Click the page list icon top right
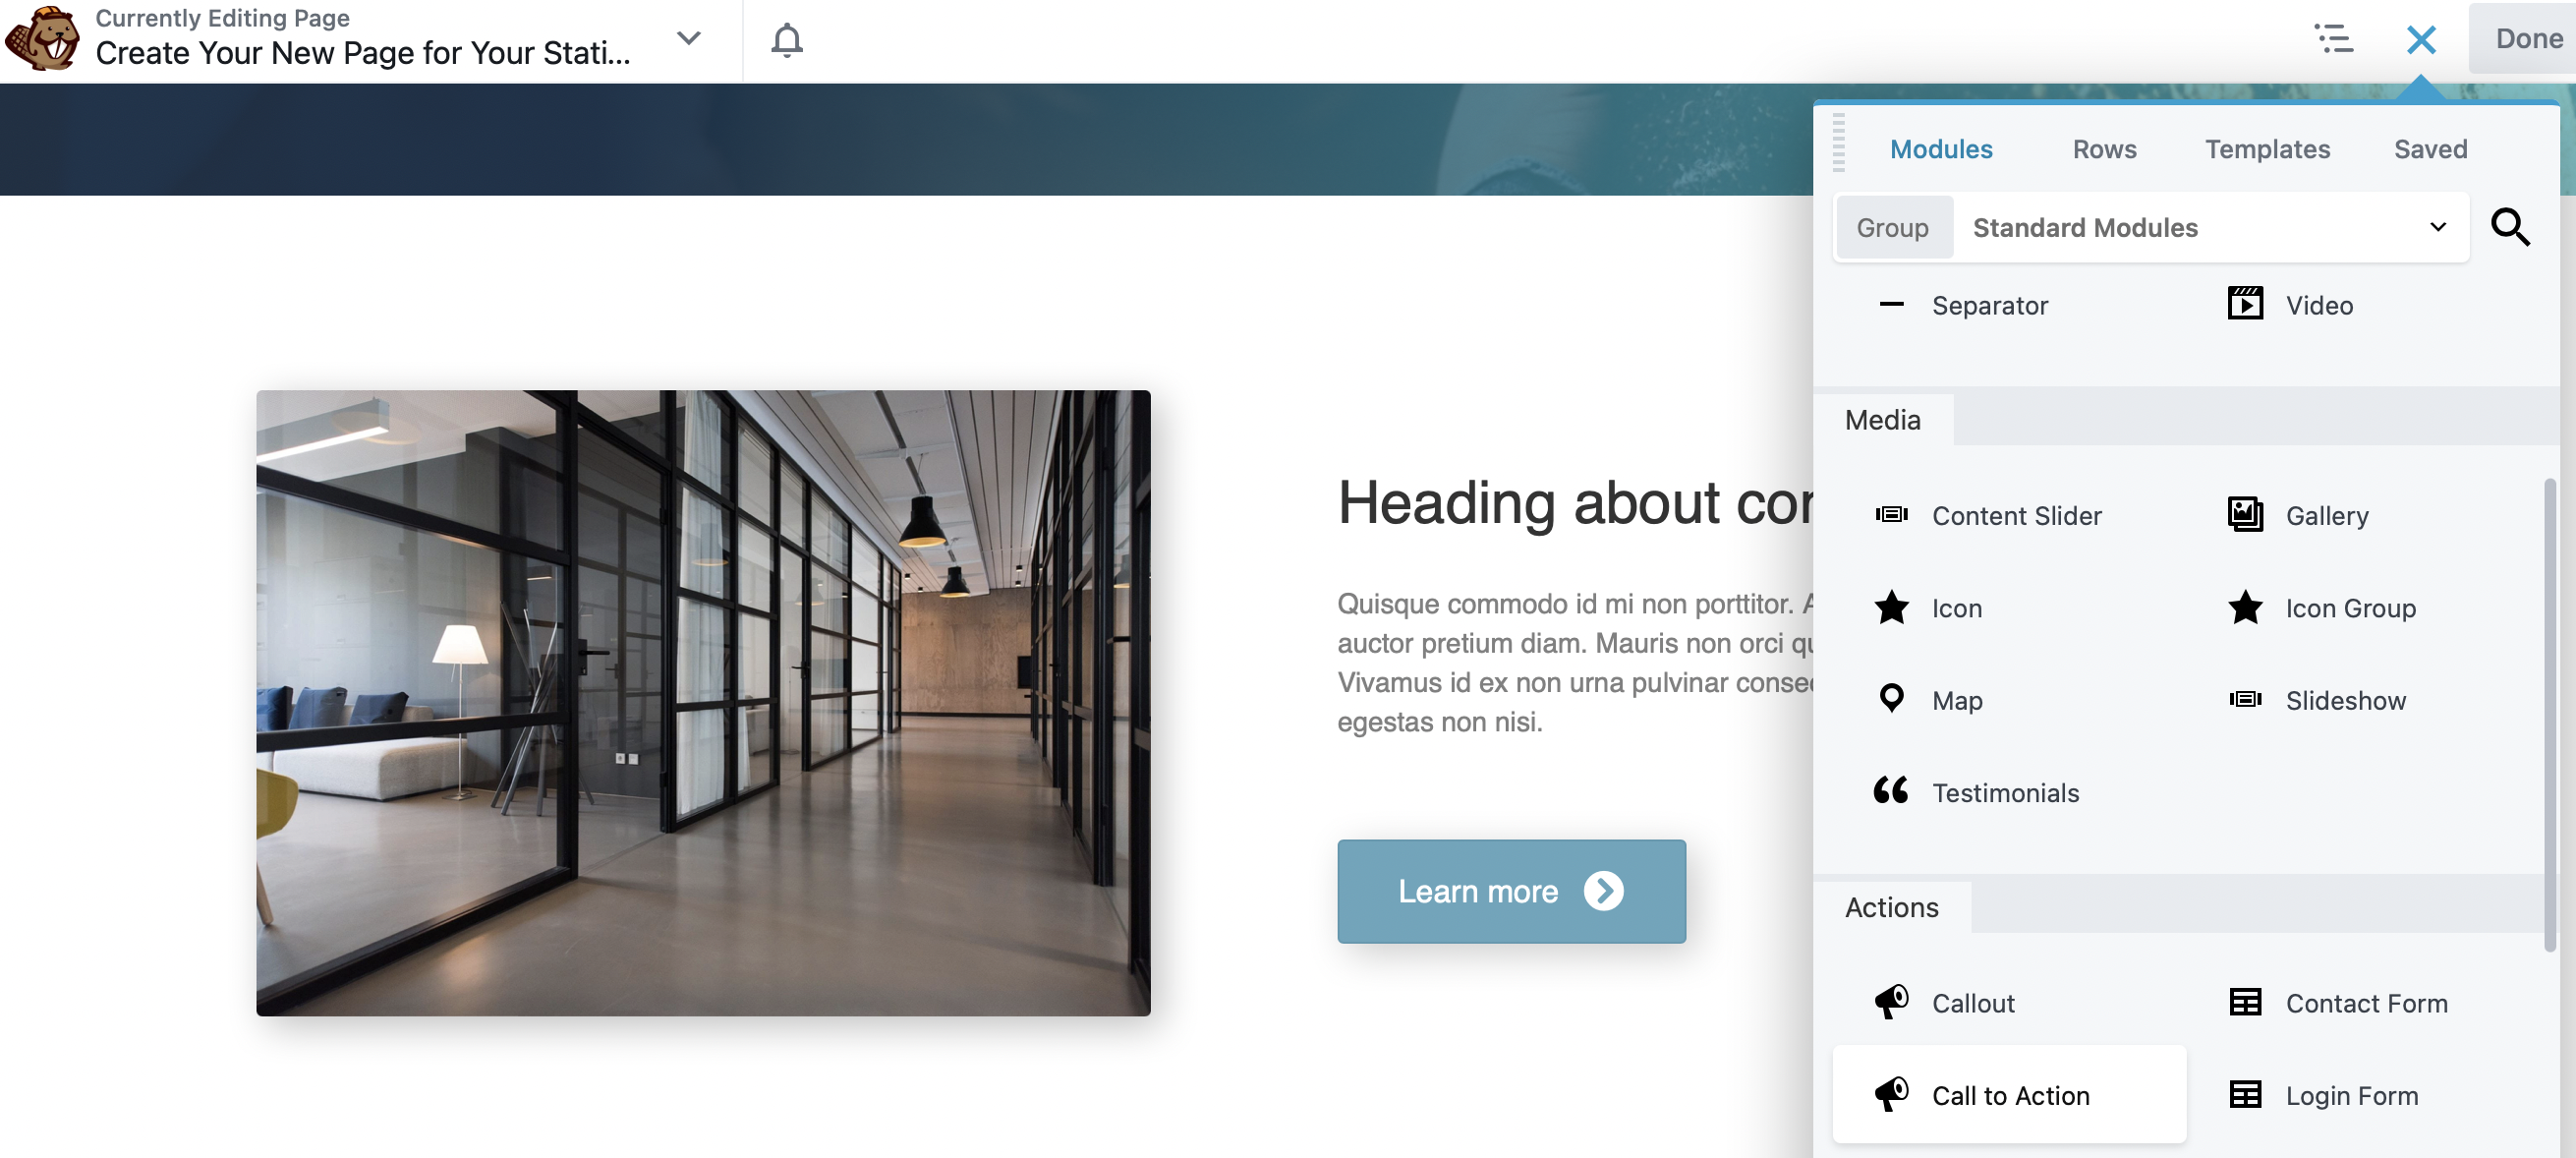The width and height of the screenshot is (2576, 1158). pos(2331,37)
